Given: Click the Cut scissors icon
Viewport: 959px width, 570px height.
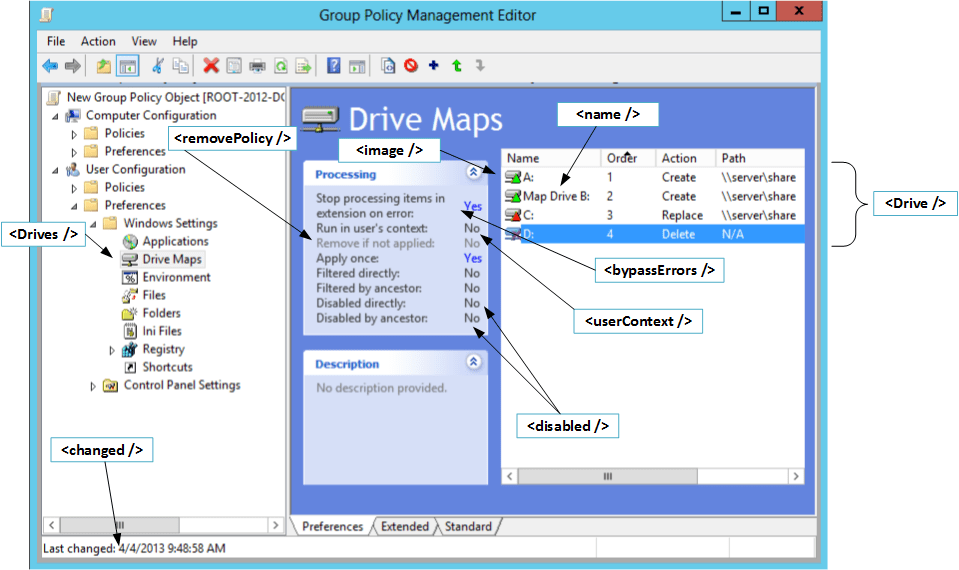Looking at the screenshot, I should tap(158, 65).
